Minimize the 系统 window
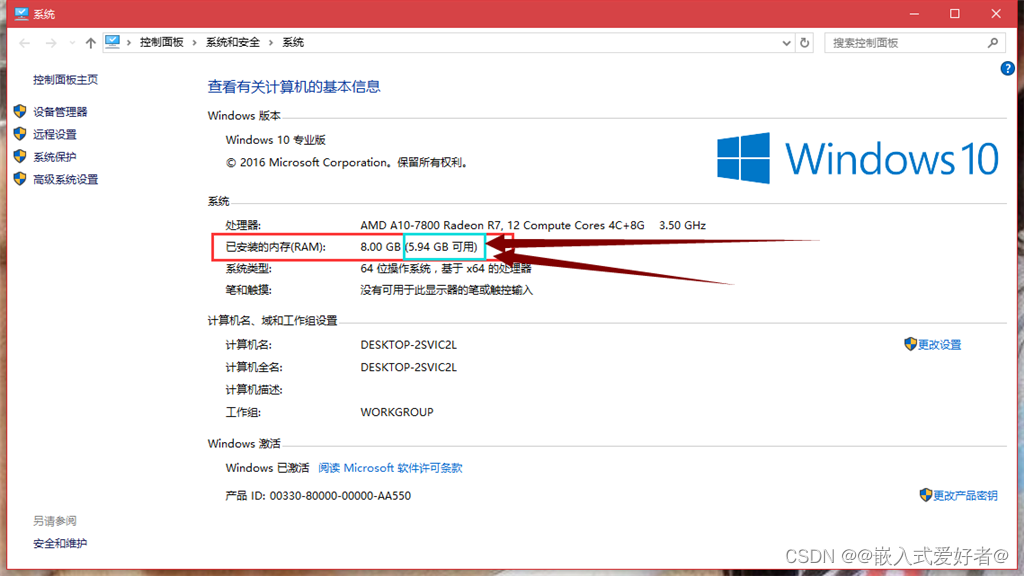Image resolution: width=1024 pixels, height=576 pixels. click(914, 14)
